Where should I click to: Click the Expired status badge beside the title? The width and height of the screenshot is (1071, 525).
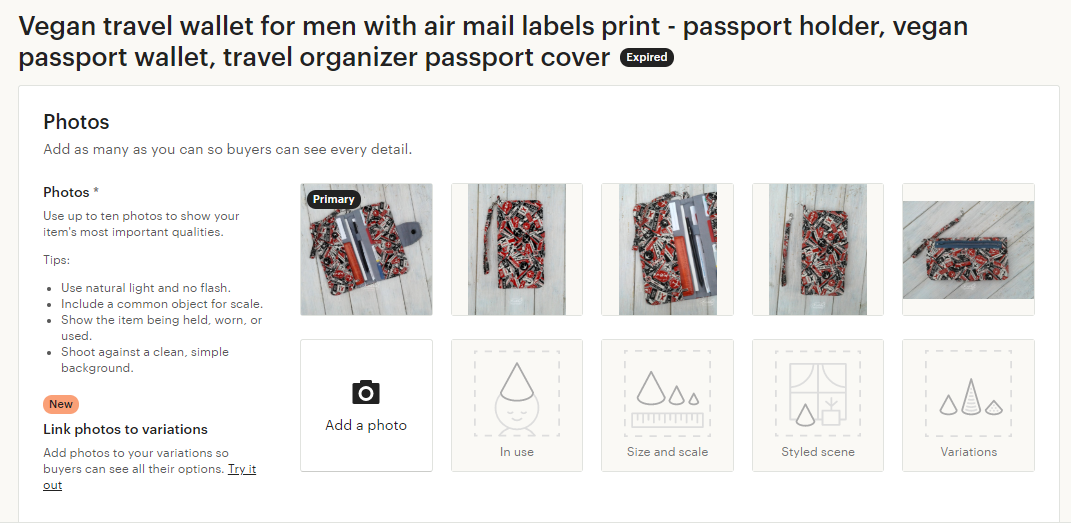[x=647, y=57]
